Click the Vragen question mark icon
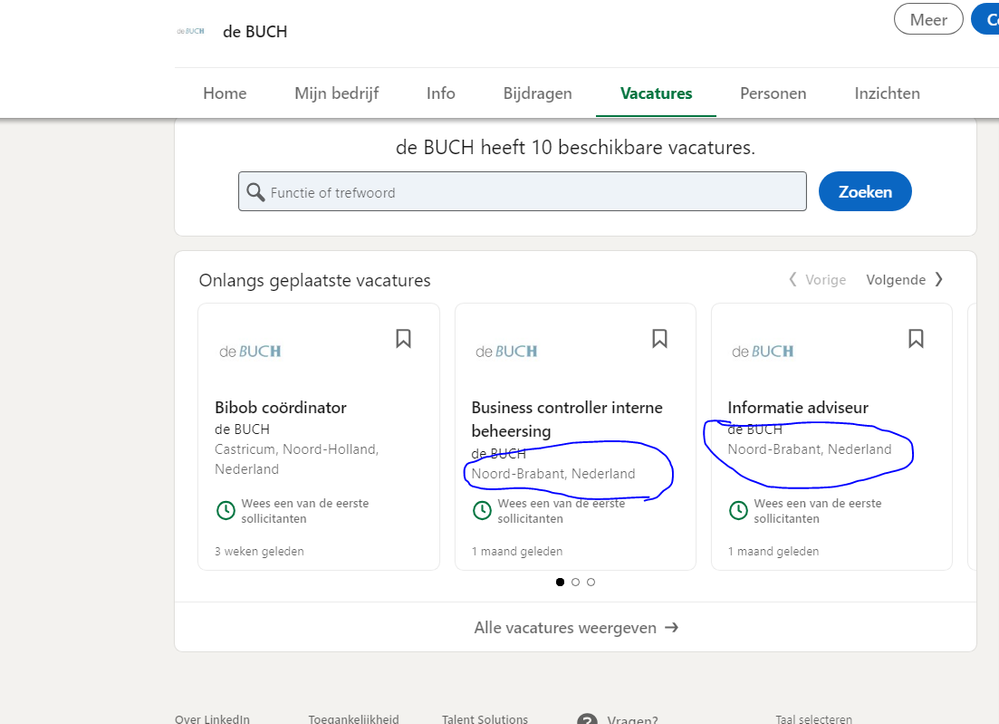Viewport: 999px width, 724px height. point(587,719)
